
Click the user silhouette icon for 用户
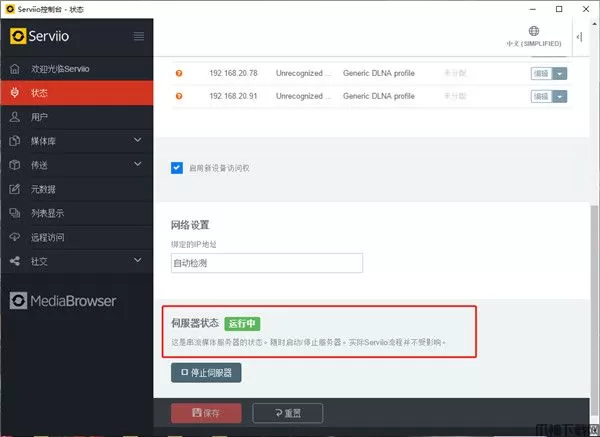[x=15, y=117]
